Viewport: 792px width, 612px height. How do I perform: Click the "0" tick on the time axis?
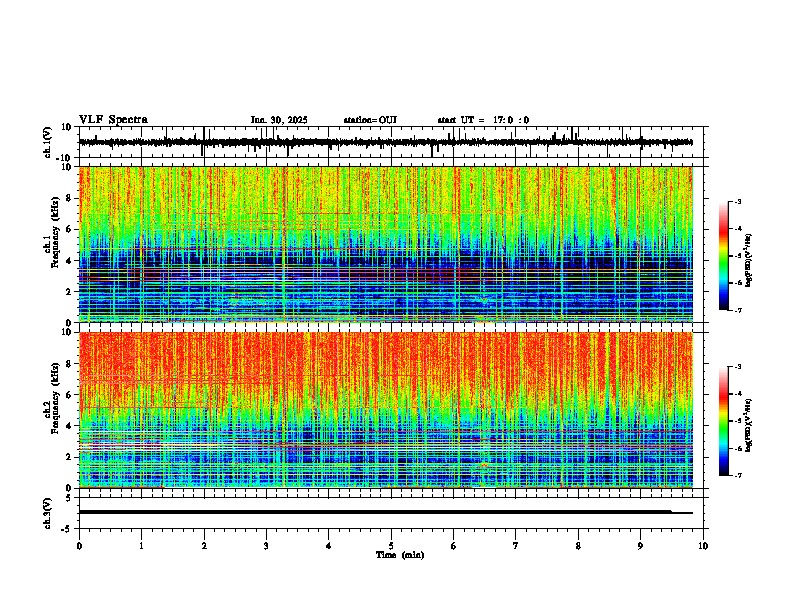pos(79,546)
